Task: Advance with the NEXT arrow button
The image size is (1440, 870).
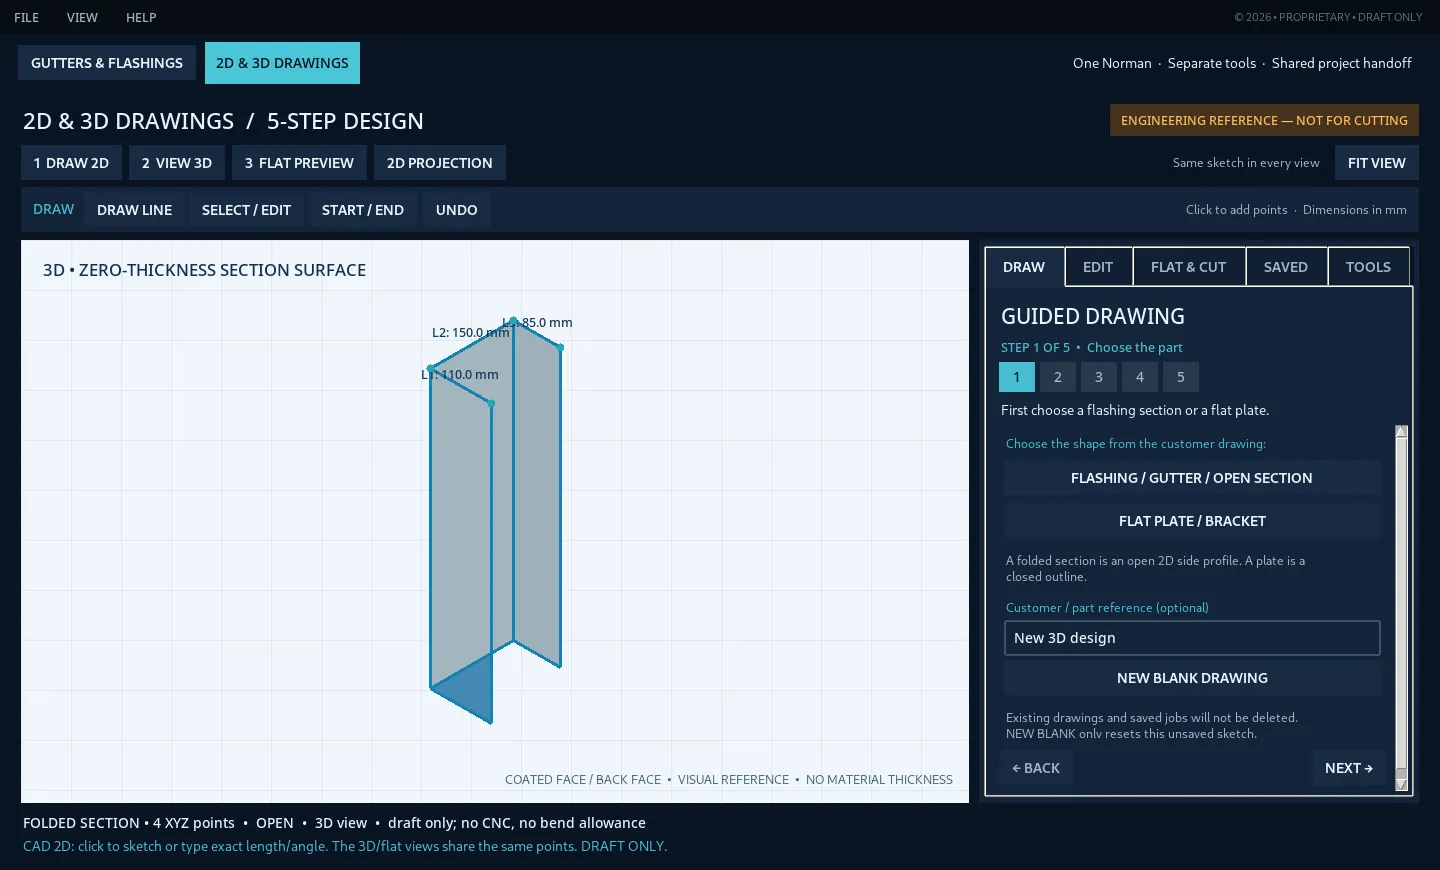Action: [x=1349, y=768]
